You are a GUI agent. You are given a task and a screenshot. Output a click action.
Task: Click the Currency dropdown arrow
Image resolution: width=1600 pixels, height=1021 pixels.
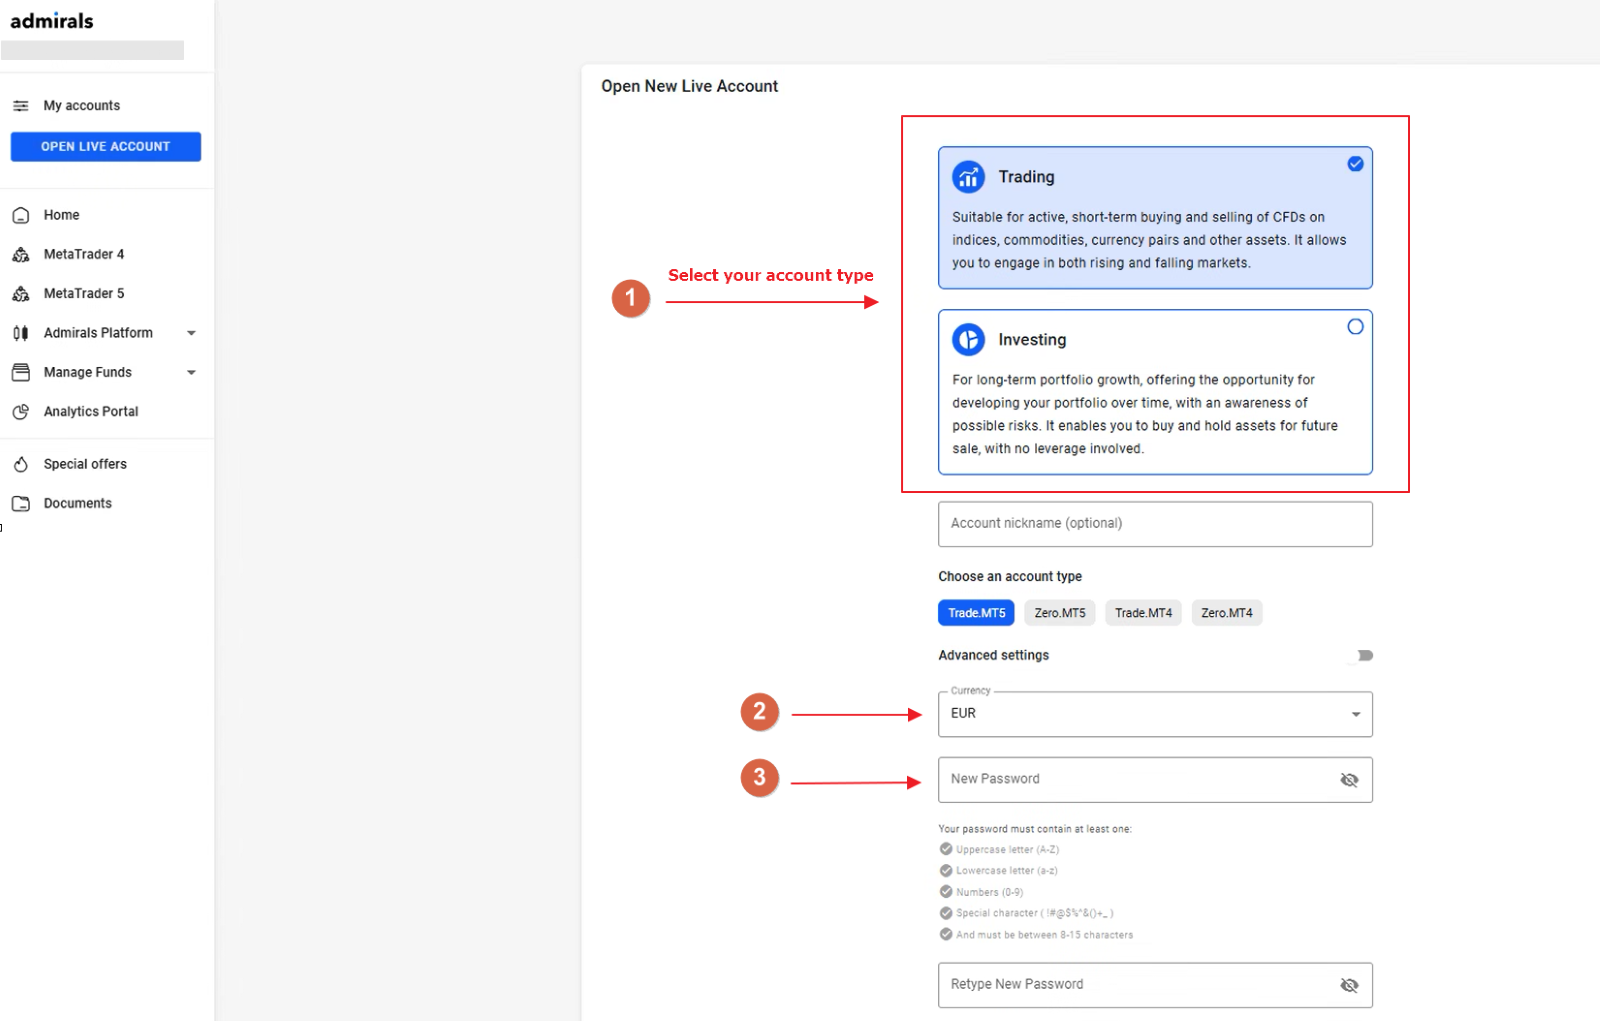pyautogui.click(x=1356, y=714)
